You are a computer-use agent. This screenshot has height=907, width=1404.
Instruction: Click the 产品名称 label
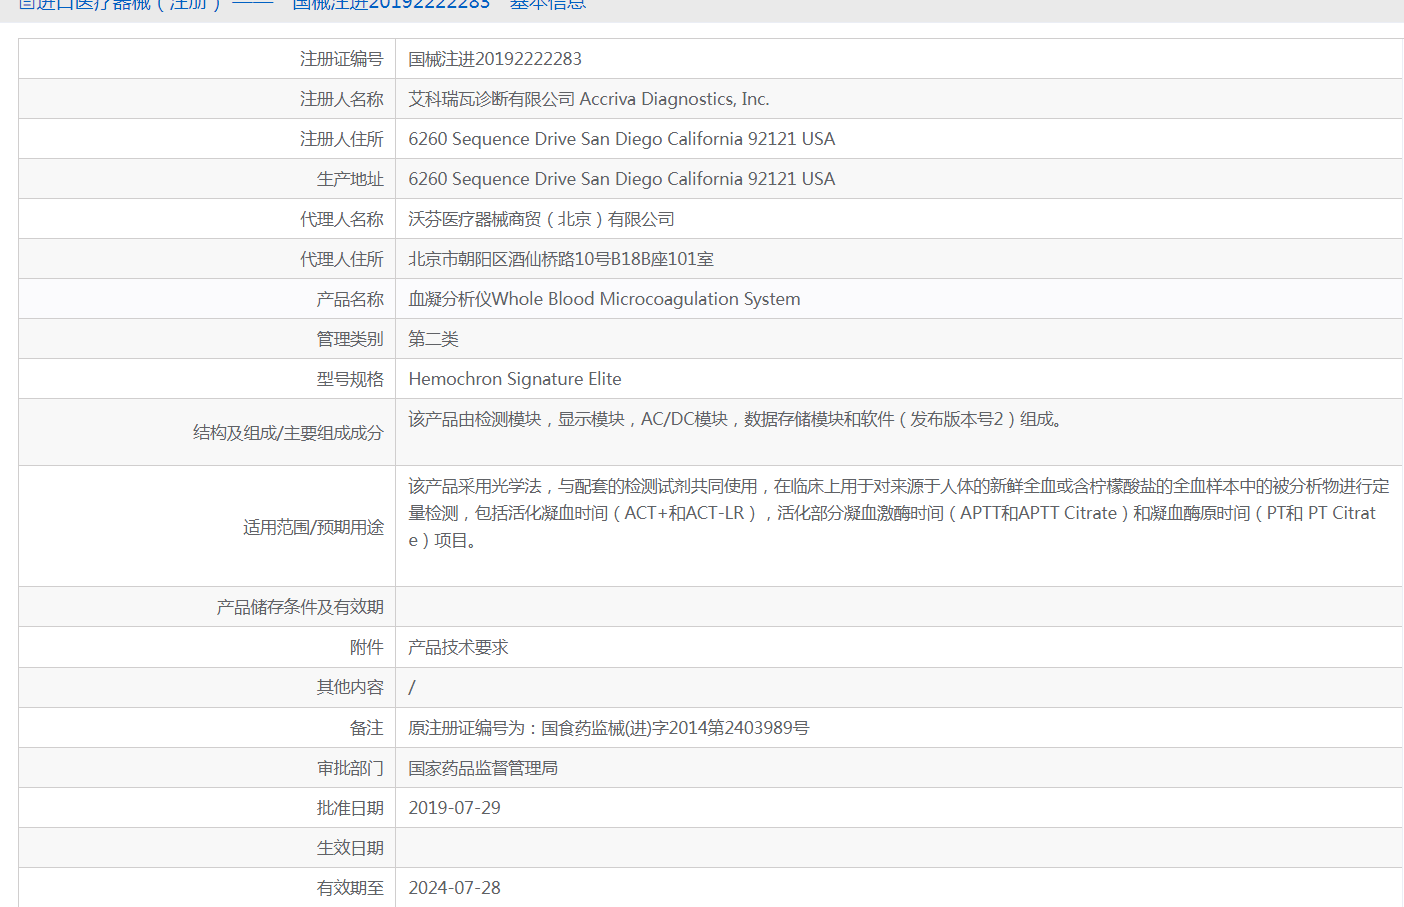pyautogui.click(x=350, y=299)
